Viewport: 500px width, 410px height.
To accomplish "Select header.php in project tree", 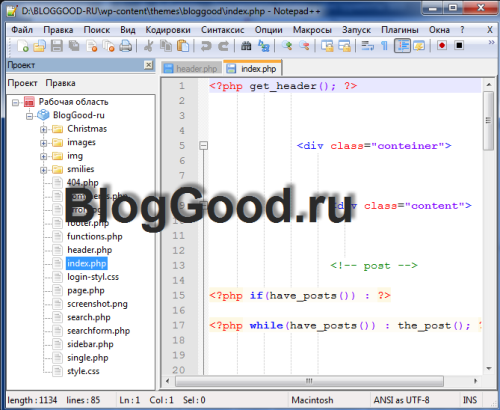I will tap(90, 250).
